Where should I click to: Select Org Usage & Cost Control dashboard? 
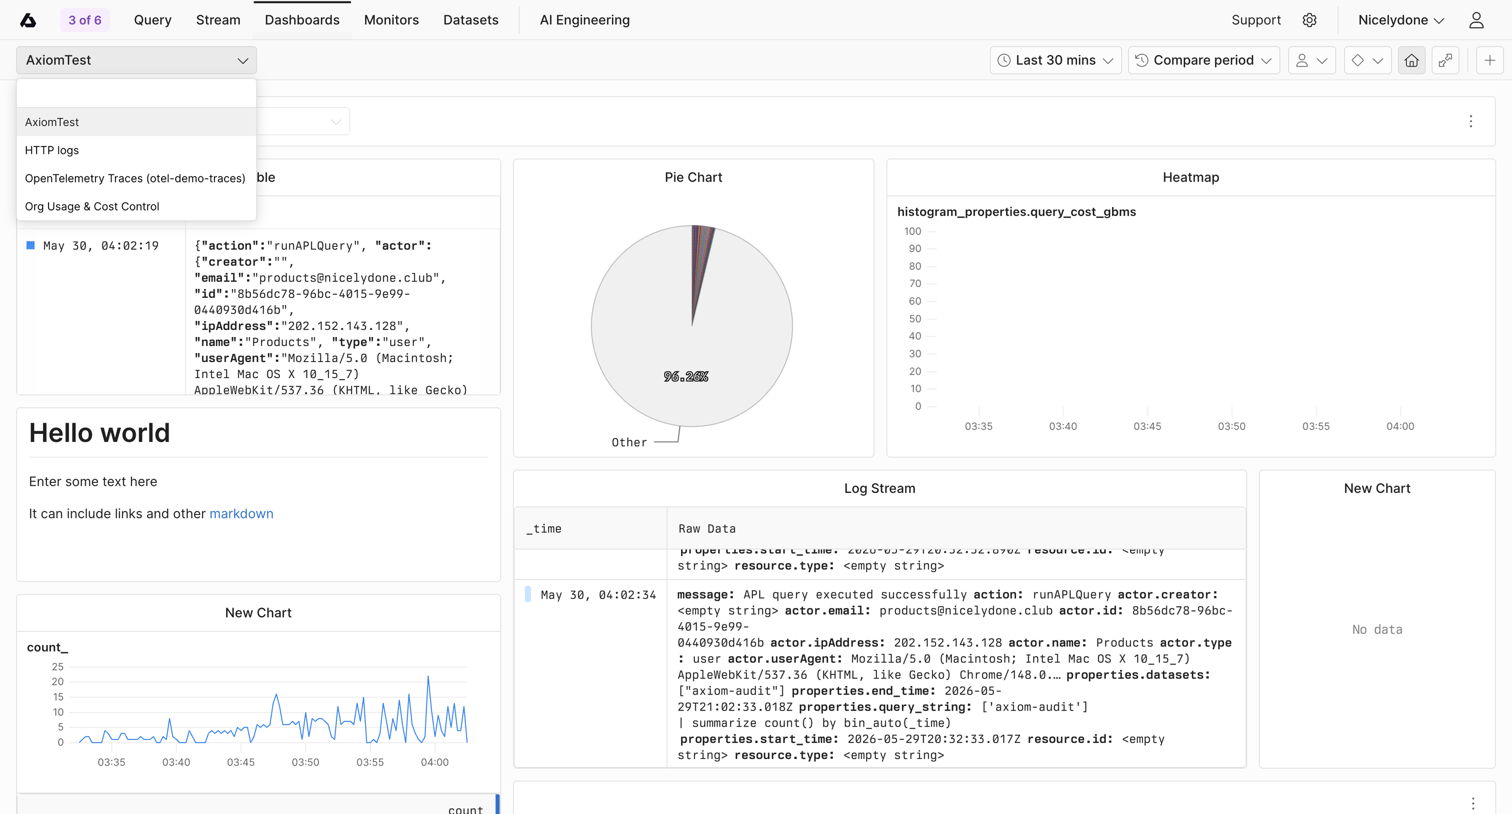pos(136,206)
